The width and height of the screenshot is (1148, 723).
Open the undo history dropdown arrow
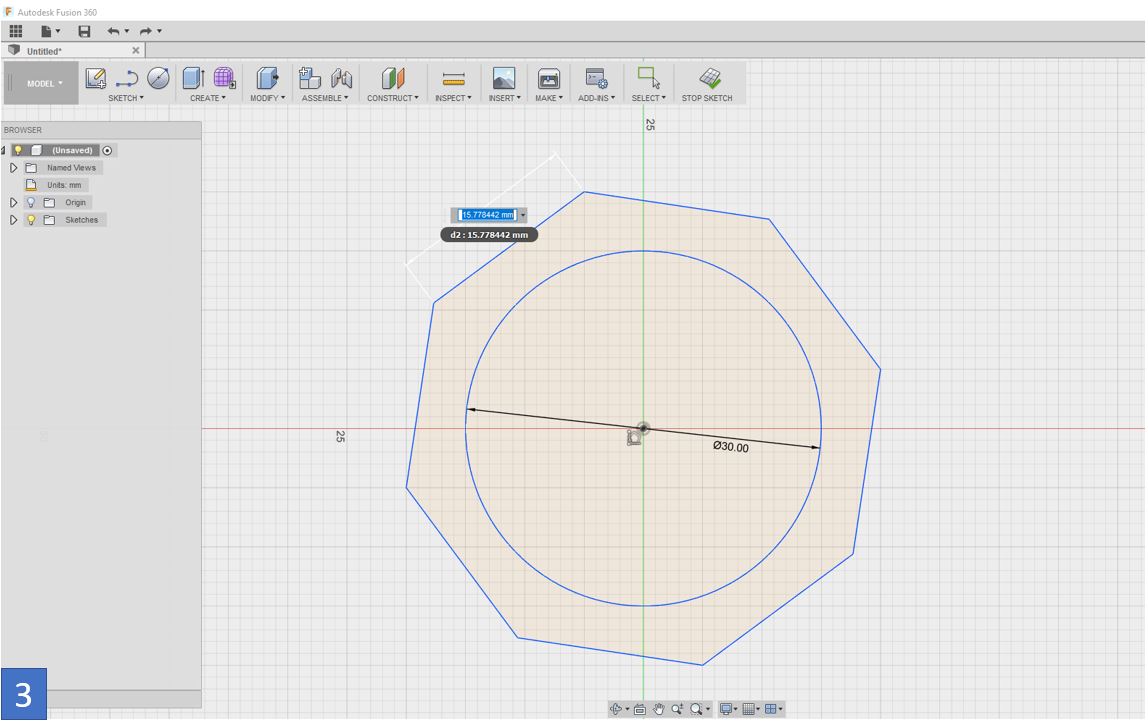click(127, 31)
